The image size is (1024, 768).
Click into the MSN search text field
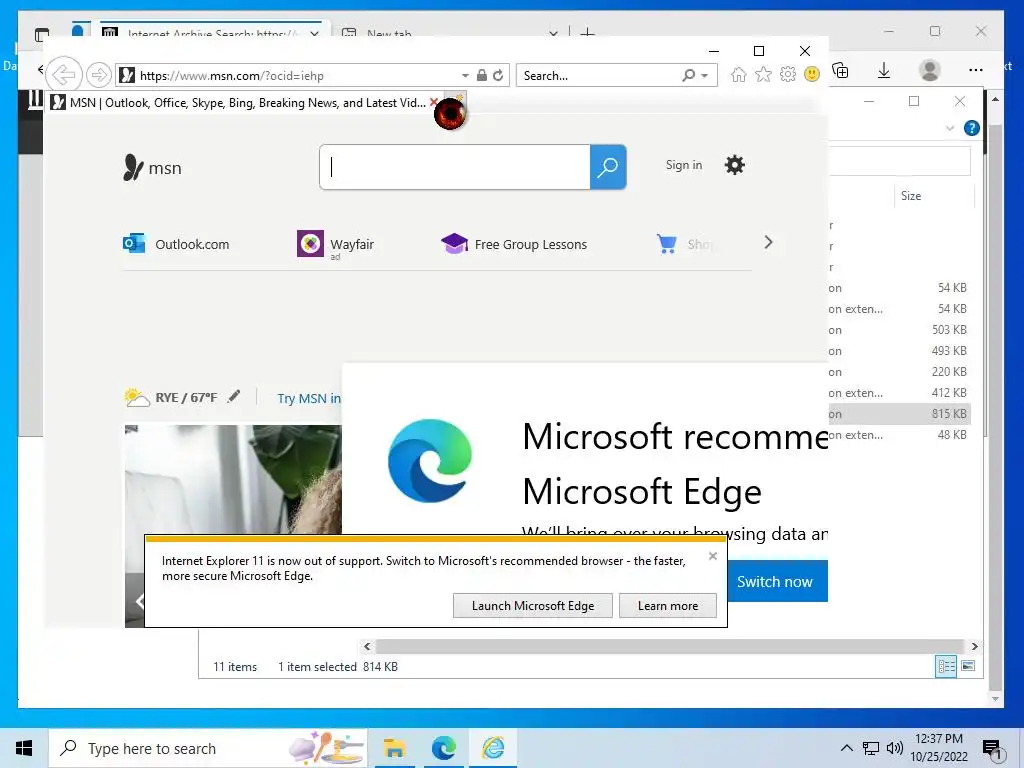[x=455, y=167]
